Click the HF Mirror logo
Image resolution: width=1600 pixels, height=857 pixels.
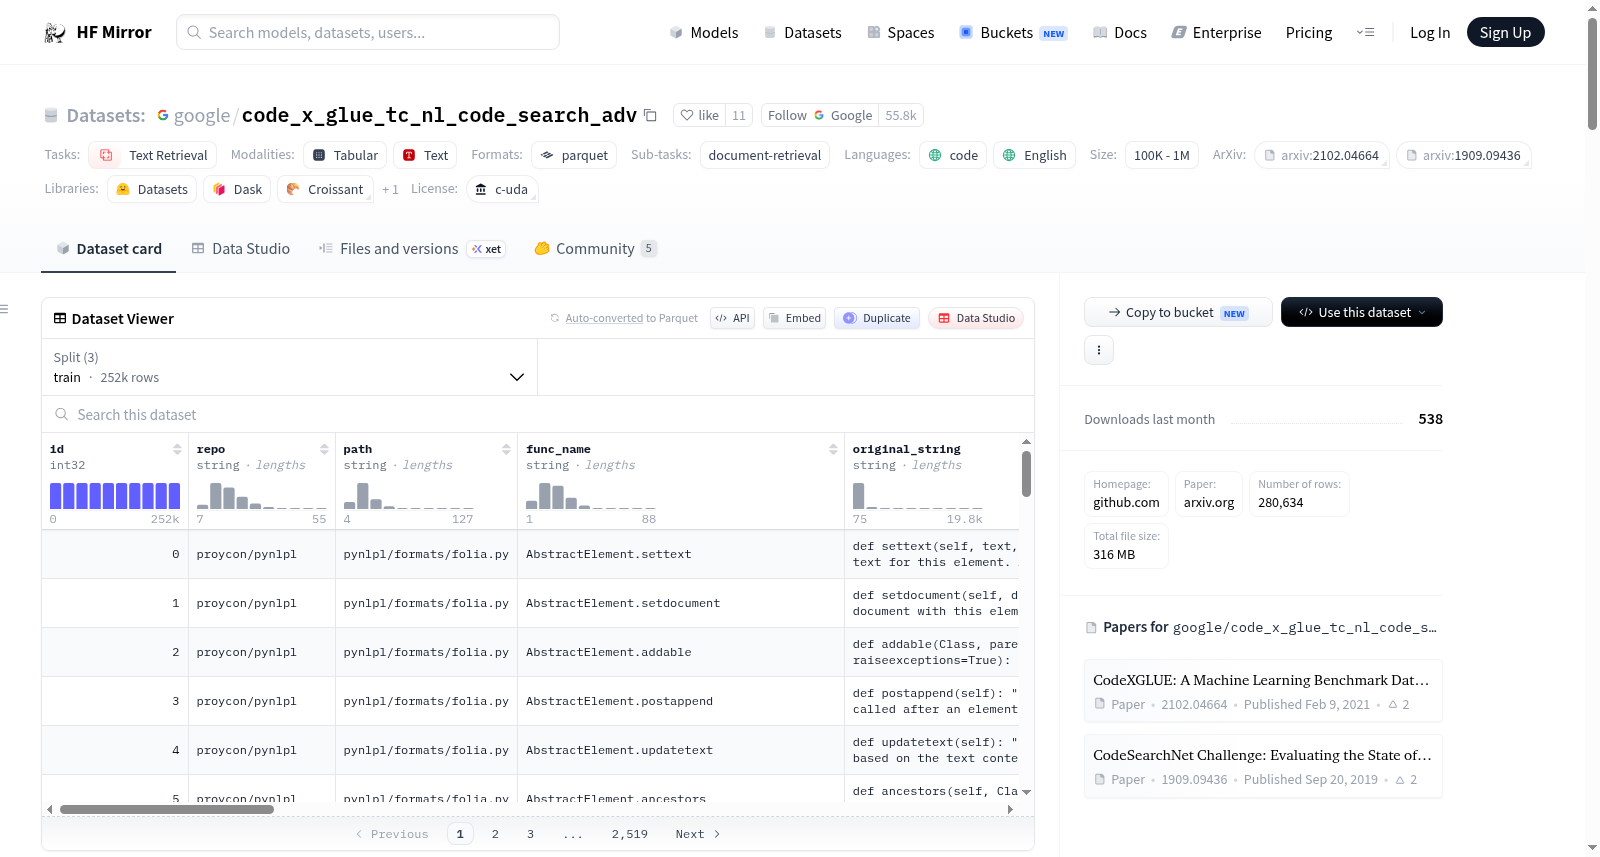pos(98,32)
